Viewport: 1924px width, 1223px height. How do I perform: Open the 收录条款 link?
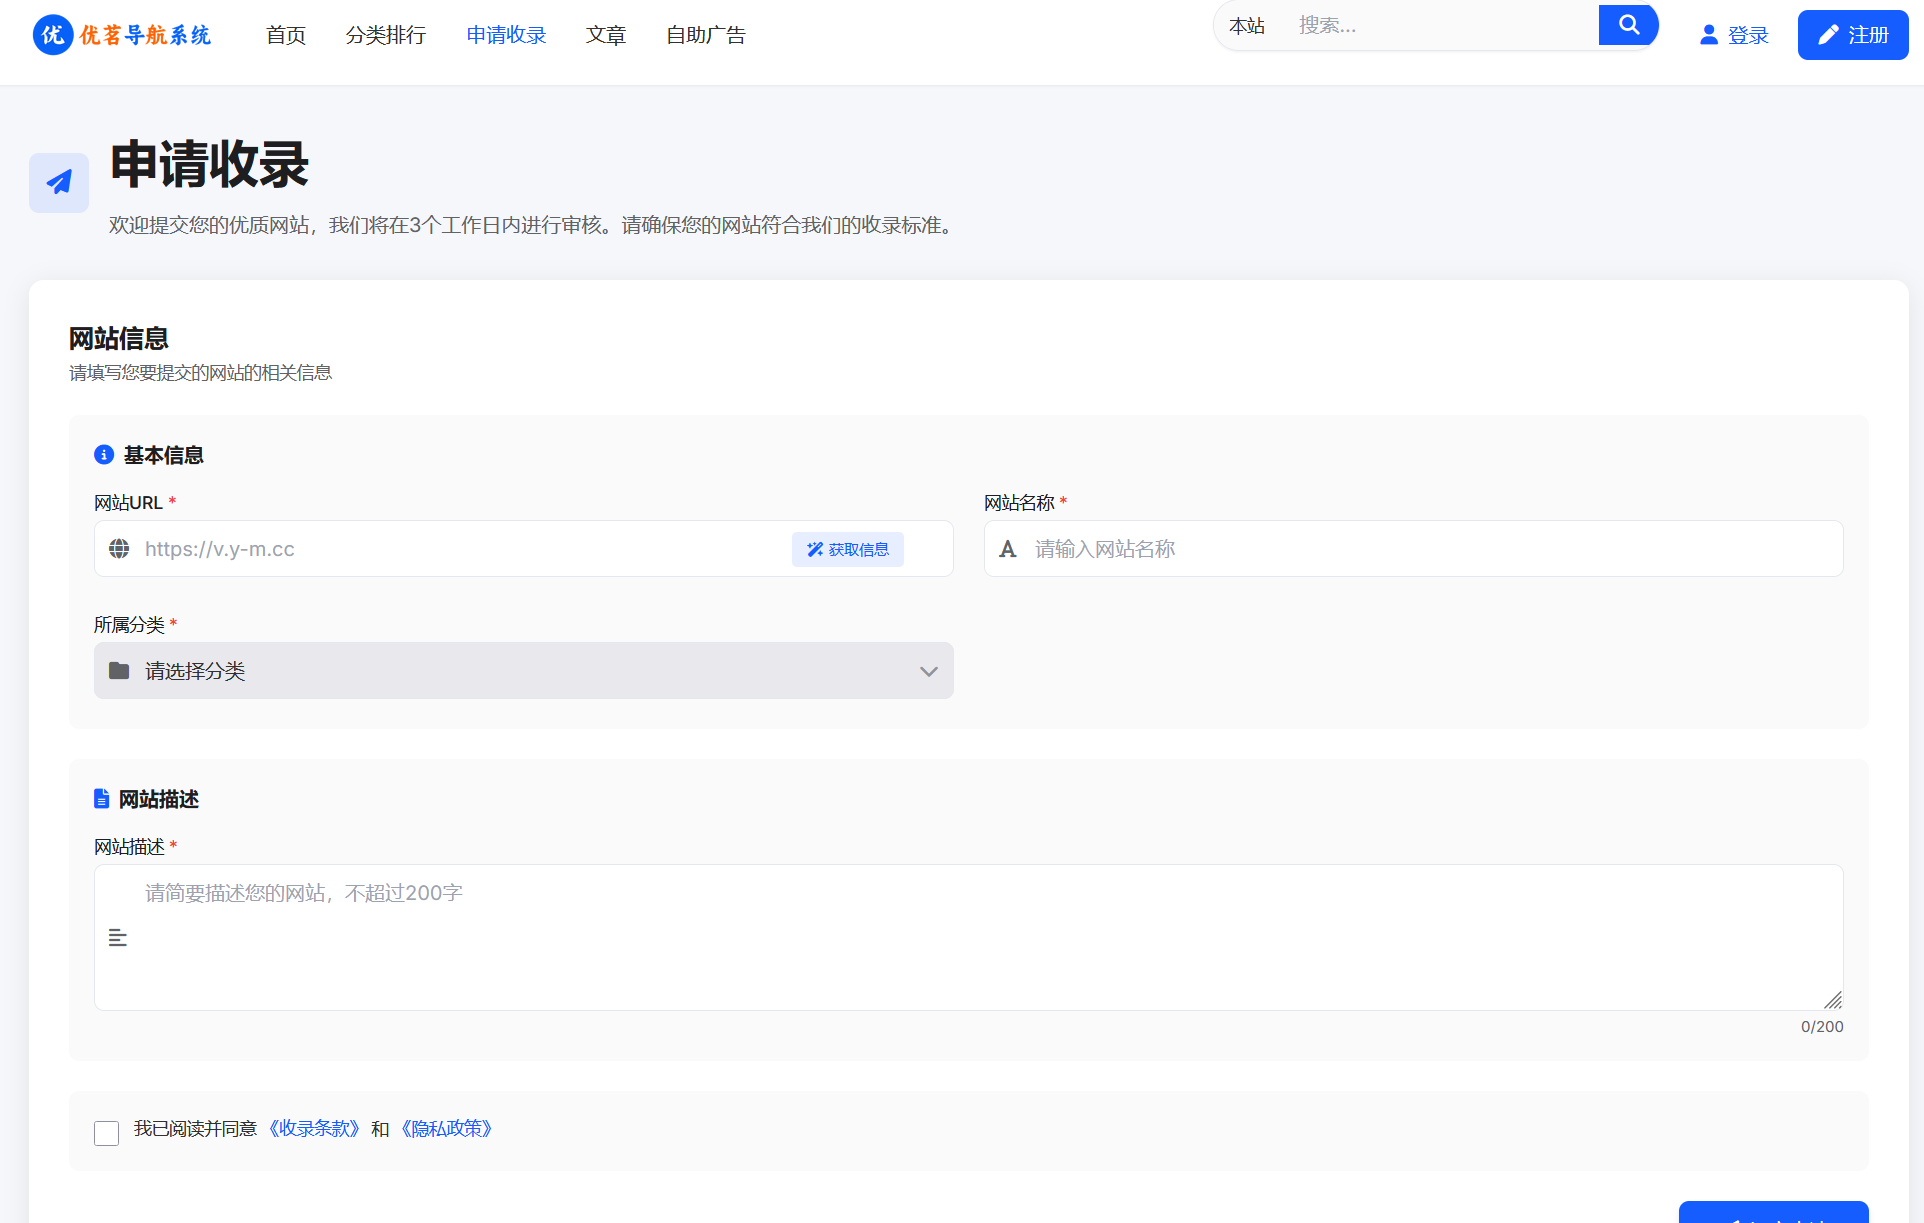tap(315, 1128)
